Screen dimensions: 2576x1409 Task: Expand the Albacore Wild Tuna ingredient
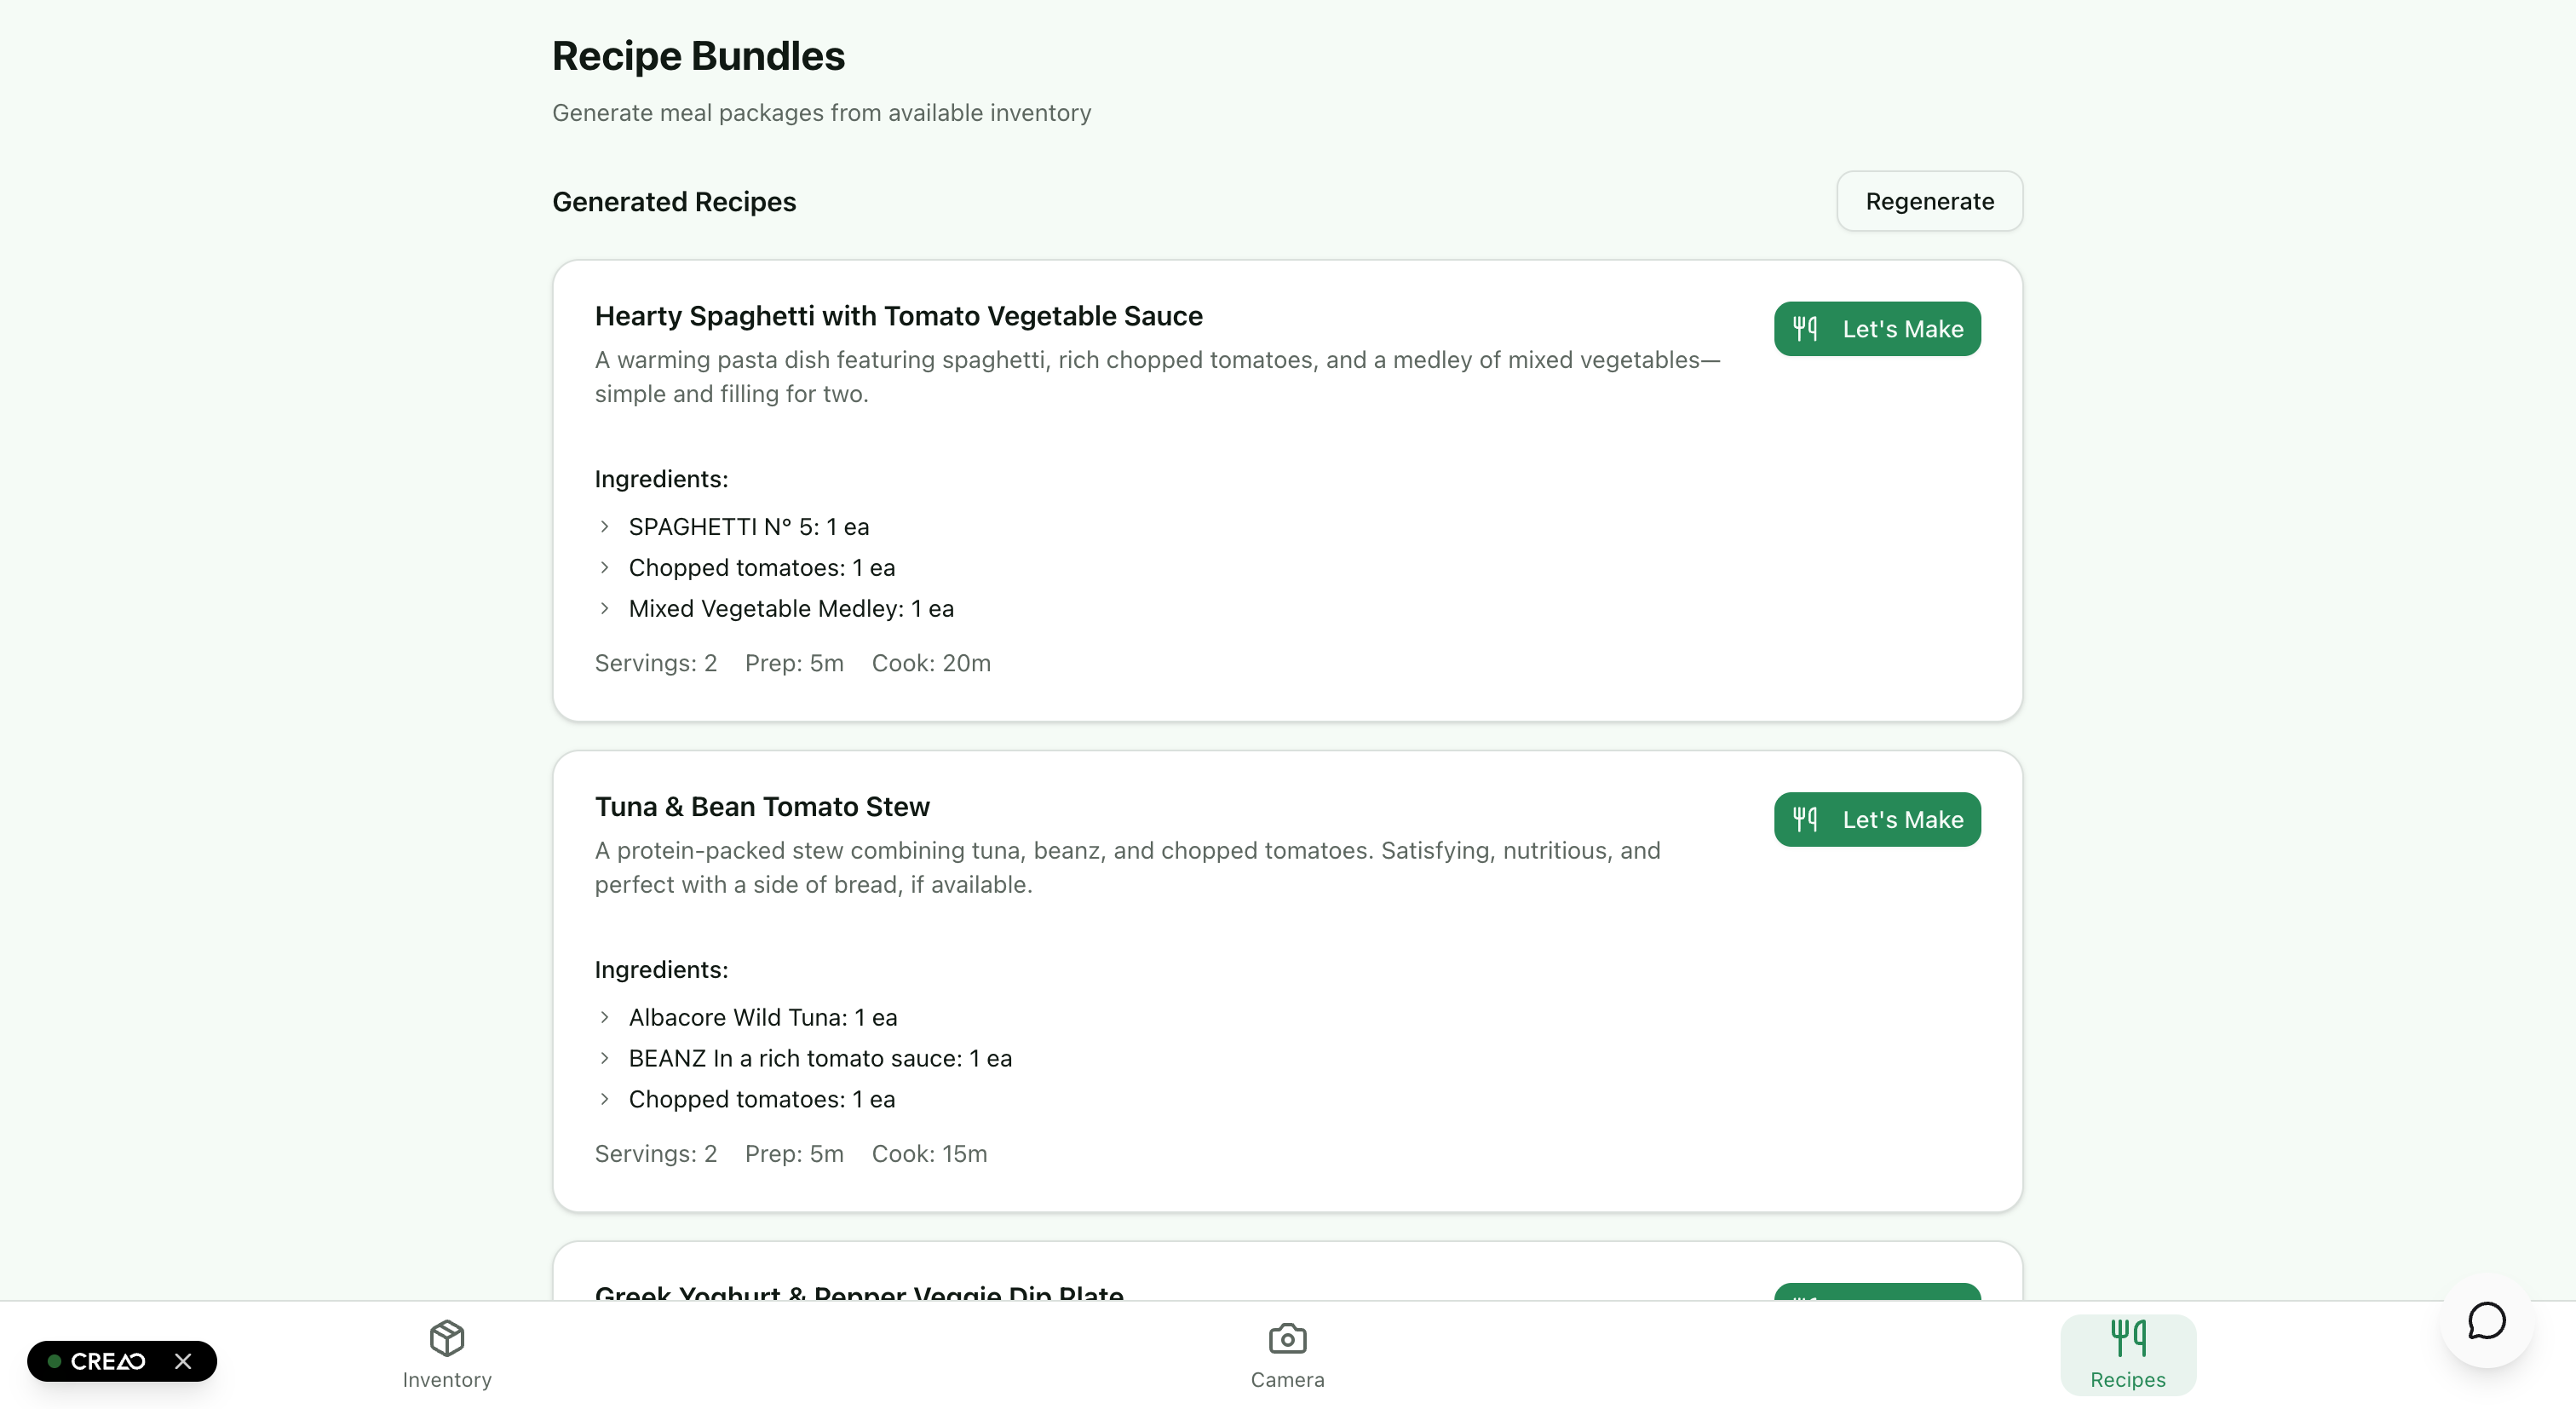click(x=604, y=1017)
